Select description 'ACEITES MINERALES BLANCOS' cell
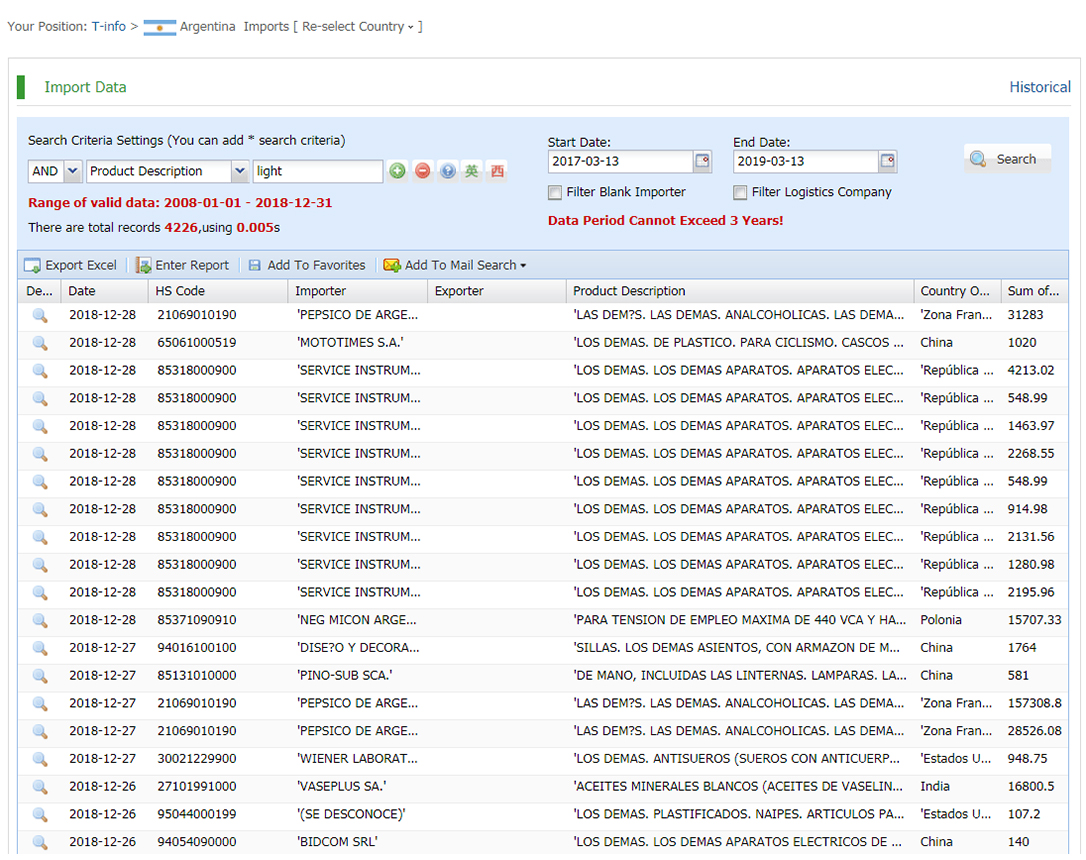 [738, 787]
